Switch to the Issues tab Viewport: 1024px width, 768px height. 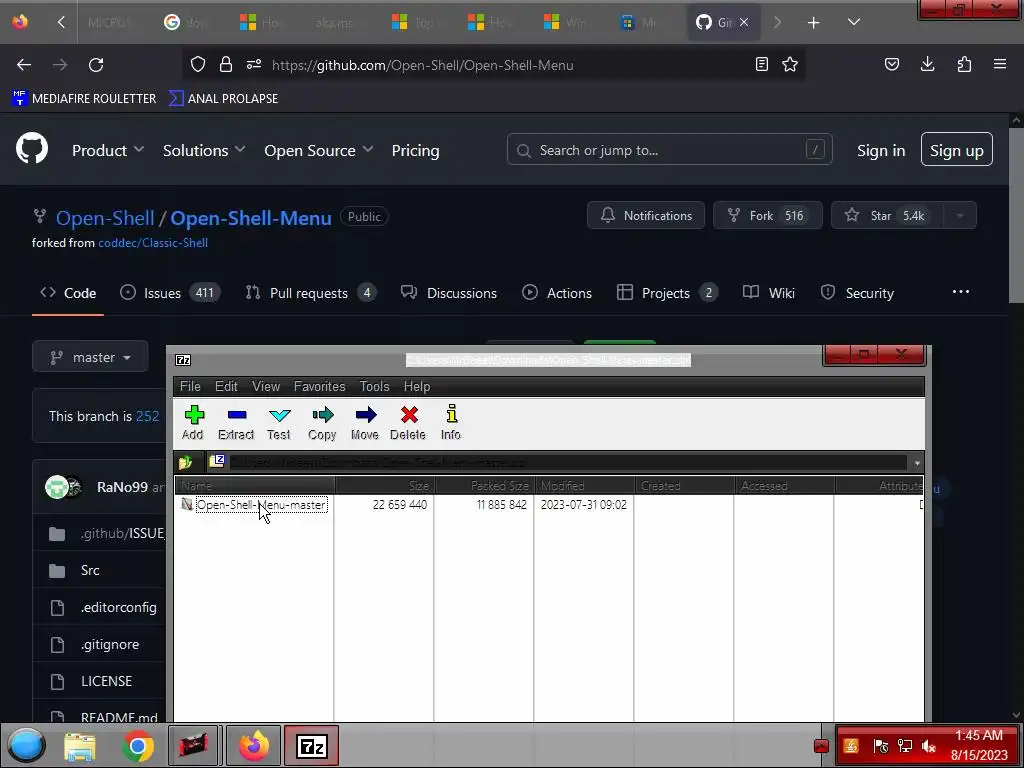[x=170, y=293]
